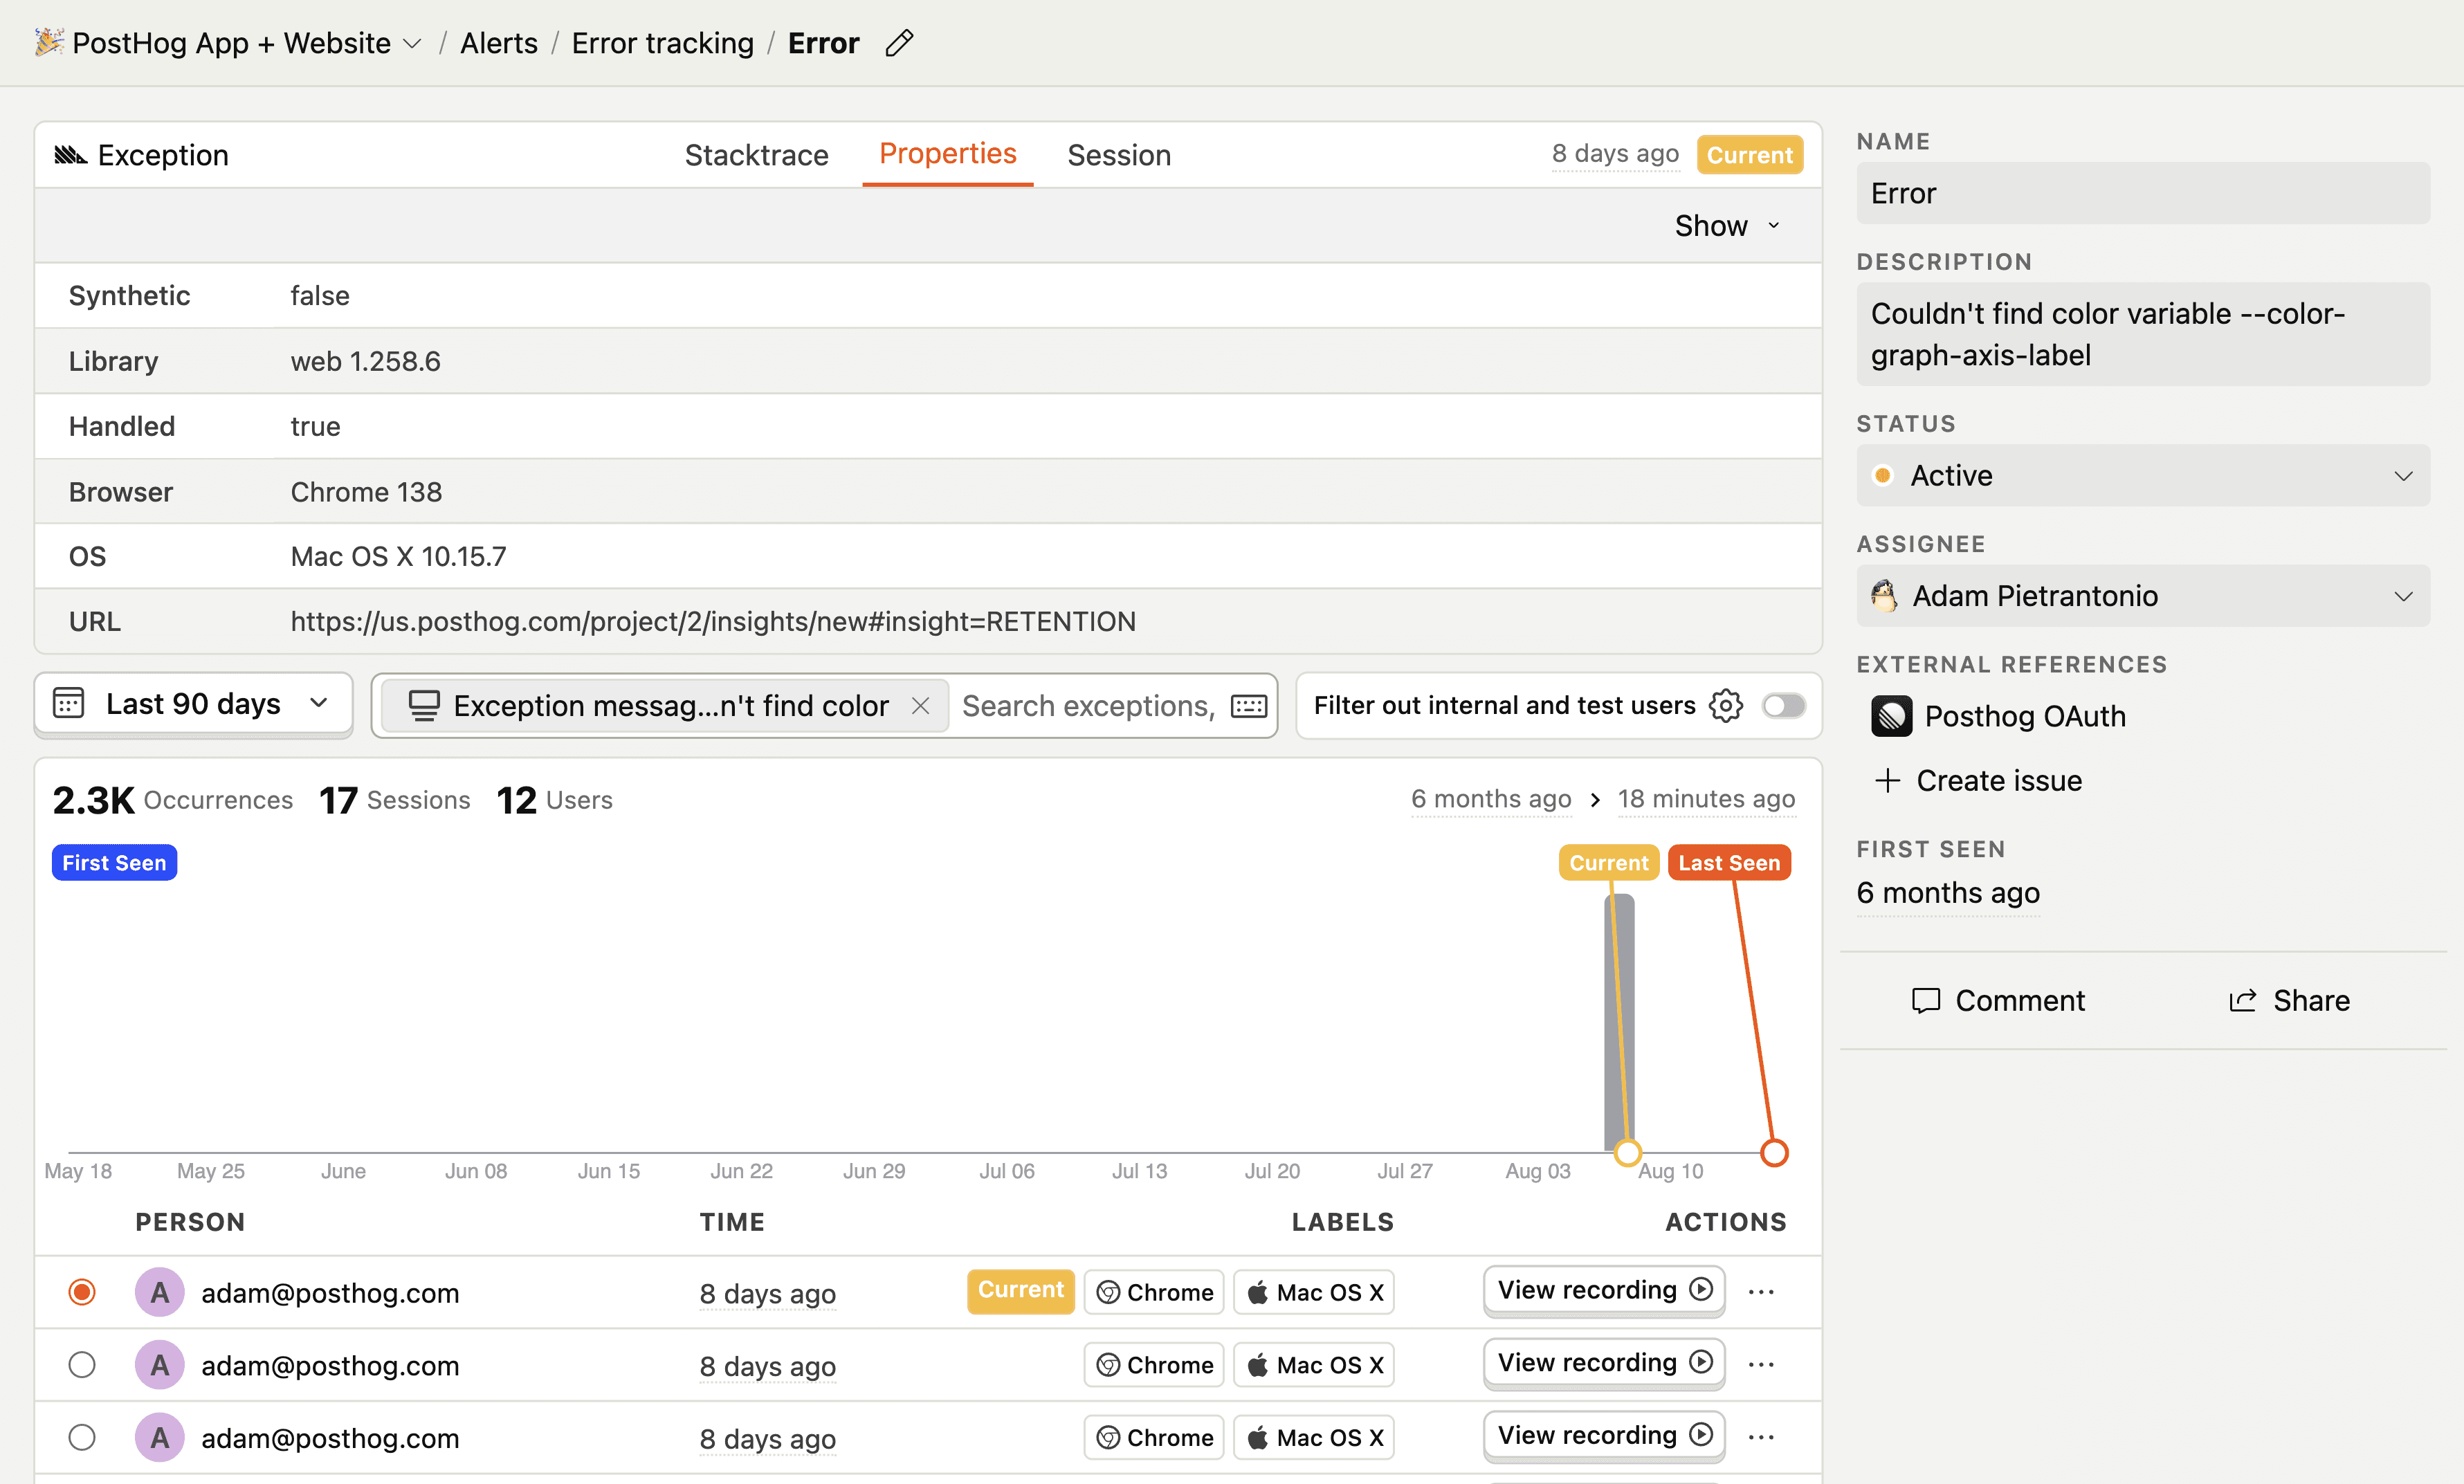
Task: Open the Assignee dropdown chevron
Action: (2404, 596)
